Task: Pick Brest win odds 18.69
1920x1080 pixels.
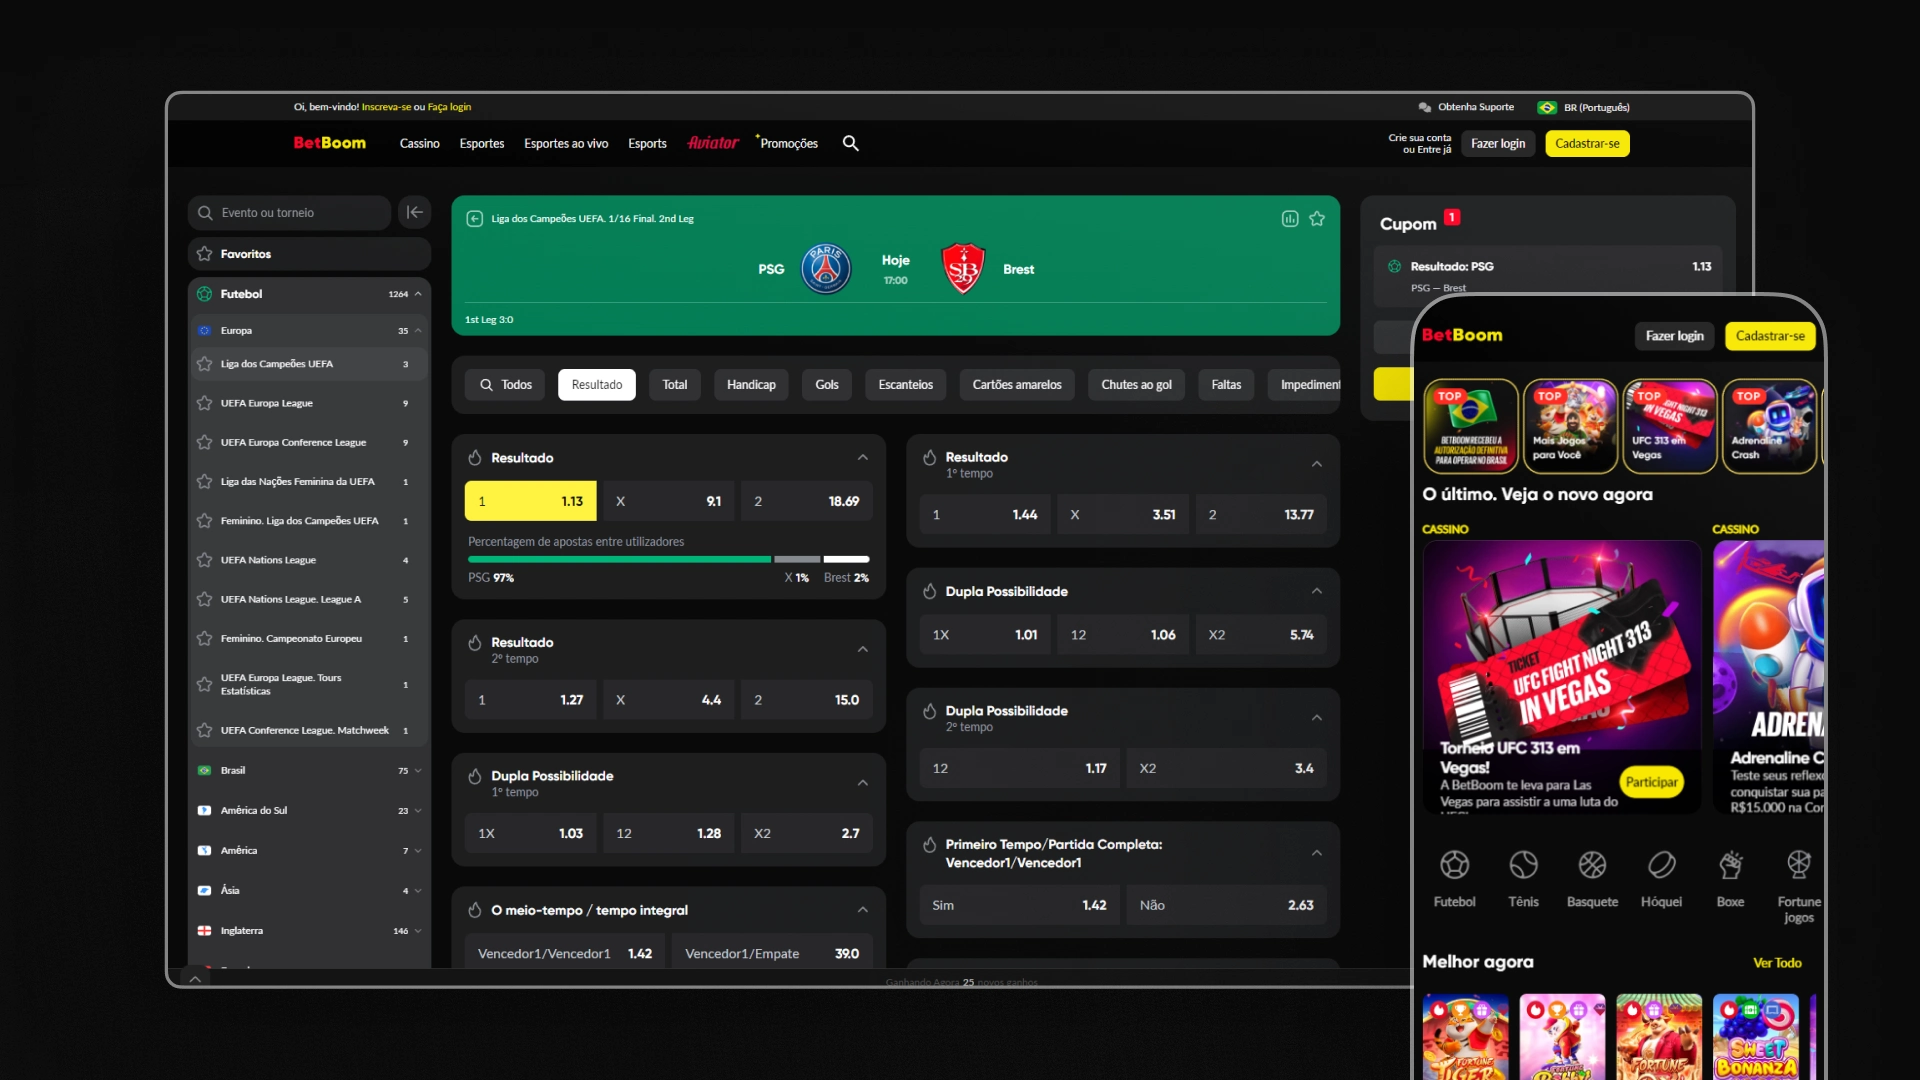Action: [x=806, y=501]
